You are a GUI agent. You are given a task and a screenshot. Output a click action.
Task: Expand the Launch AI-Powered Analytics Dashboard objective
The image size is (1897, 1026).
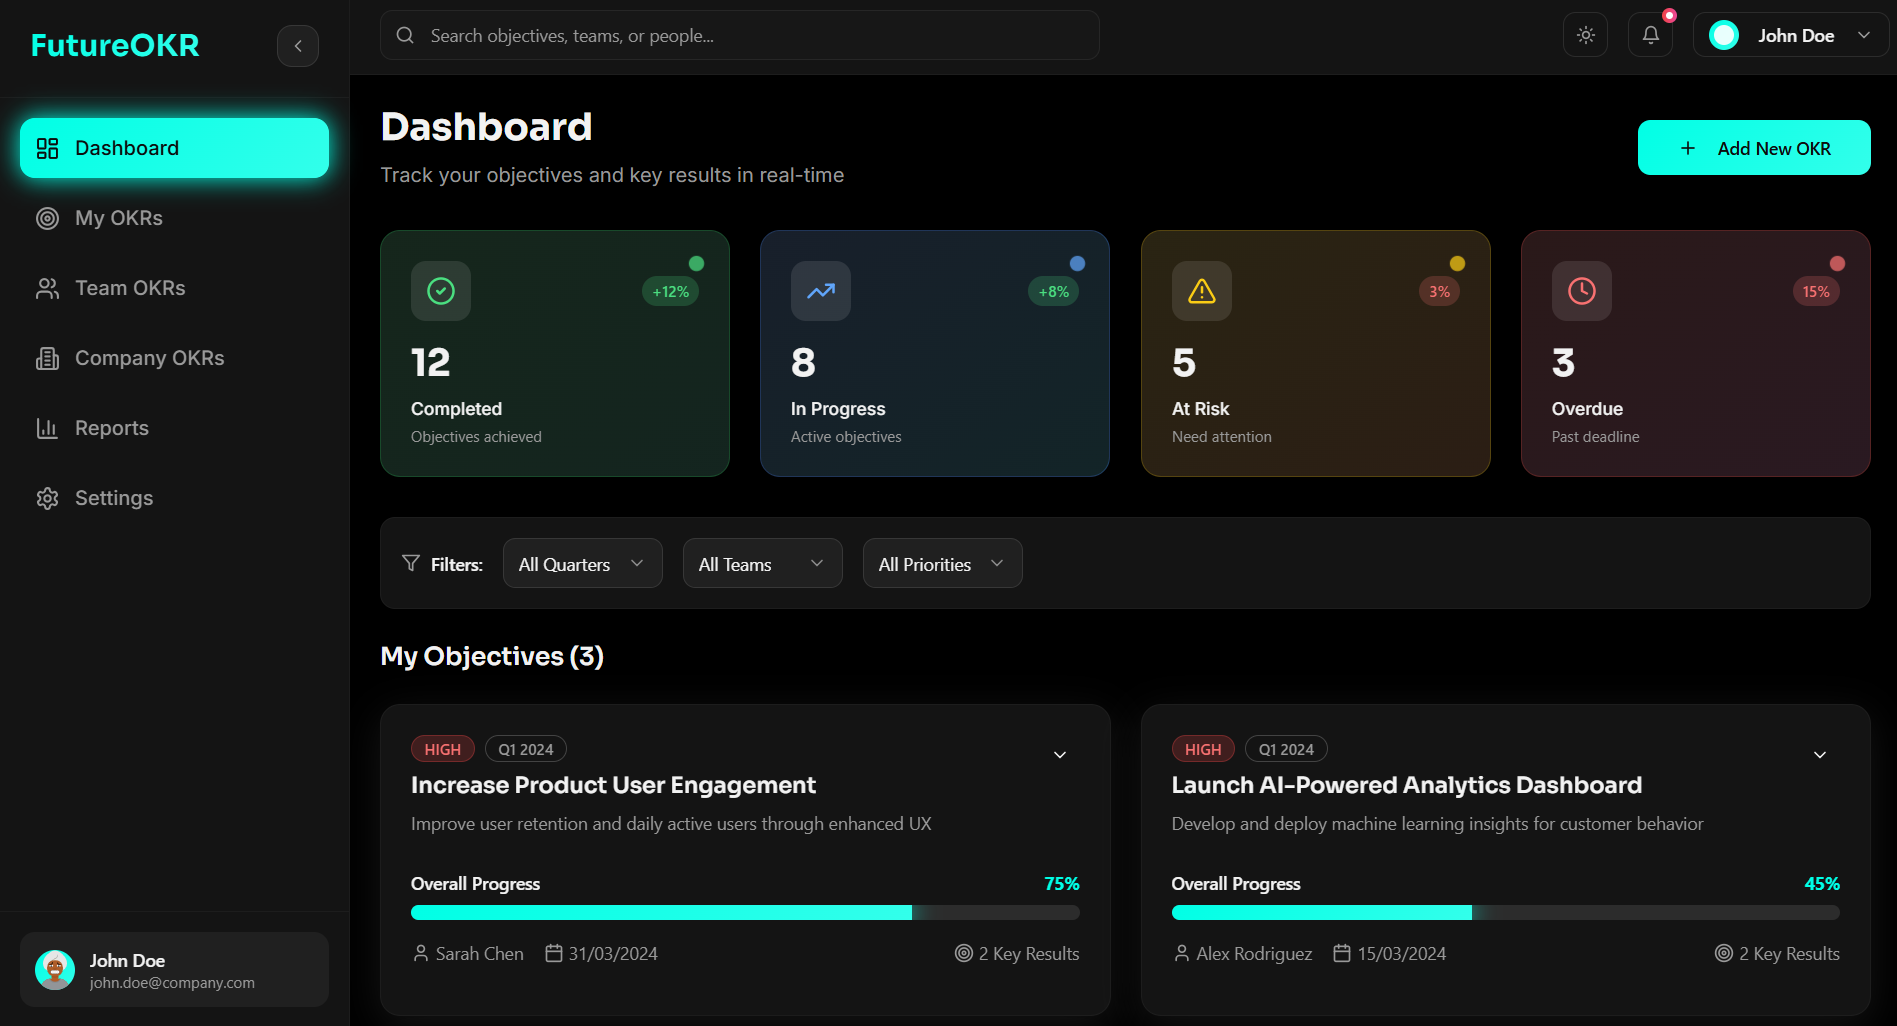point(1820,755)
